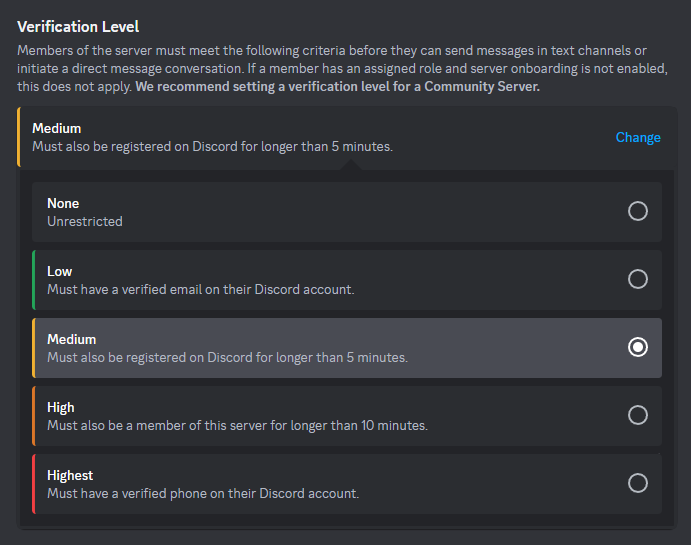The width and height of the screenshot is (691, 545).
Task: Click green color bar on Low option
Action: pos(33,280)
